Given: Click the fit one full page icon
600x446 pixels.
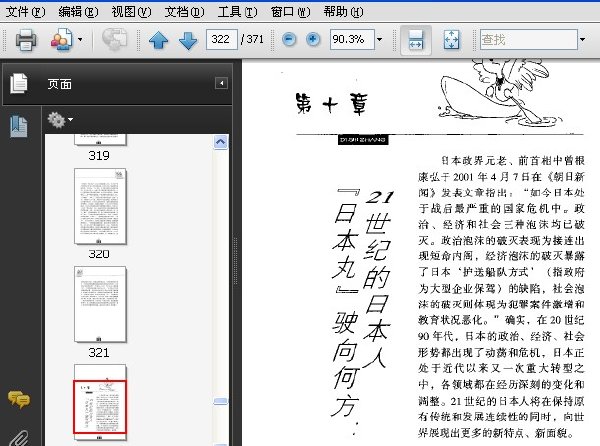Looking at the screenshot, I should [452, 40].
